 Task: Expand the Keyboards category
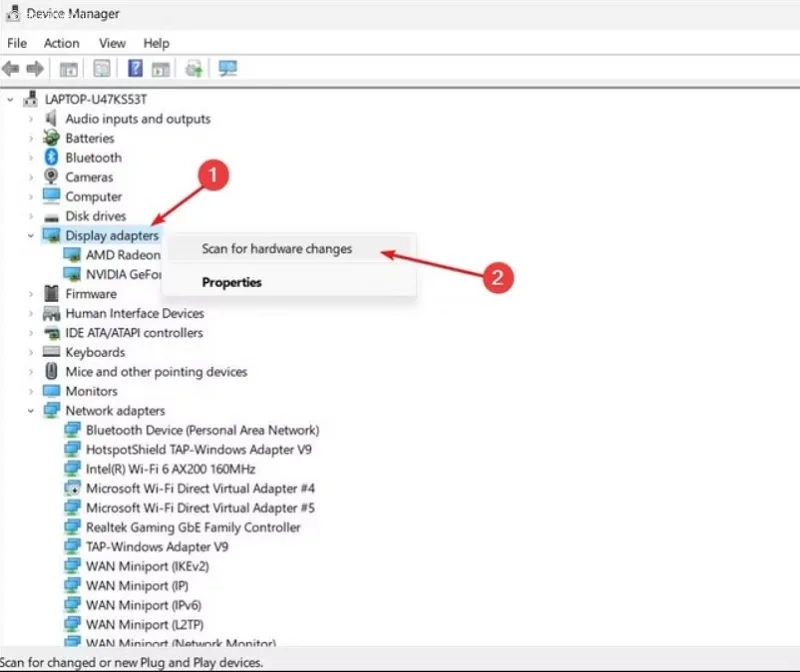click(x=31, y=352)
